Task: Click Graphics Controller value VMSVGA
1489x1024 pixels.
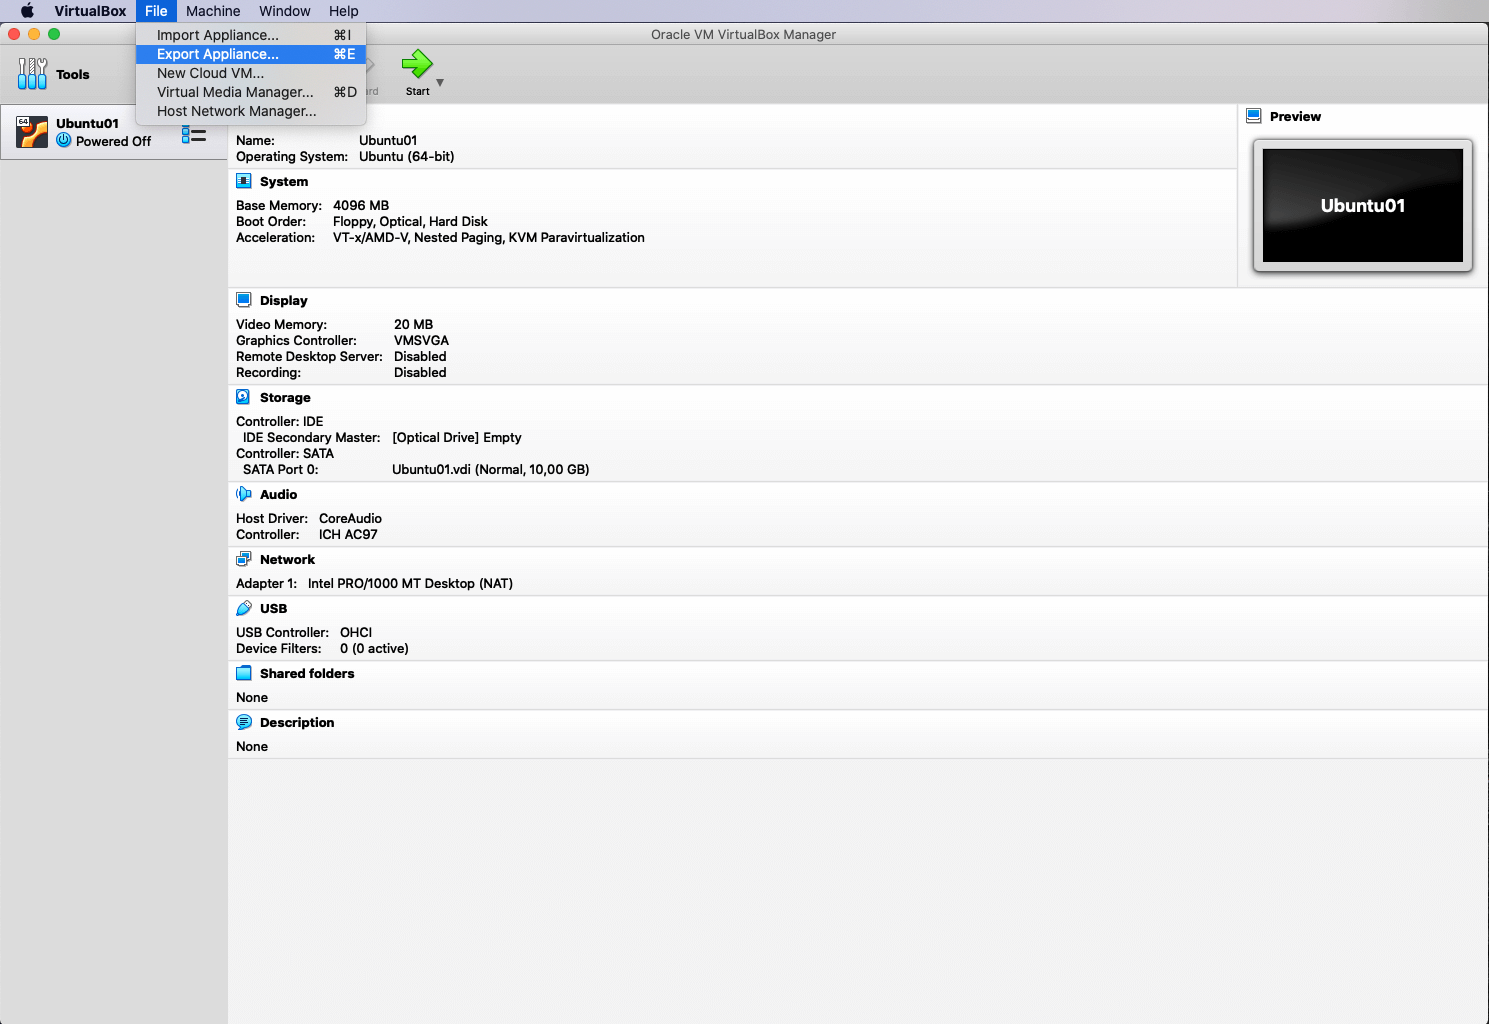Action: 421,341
